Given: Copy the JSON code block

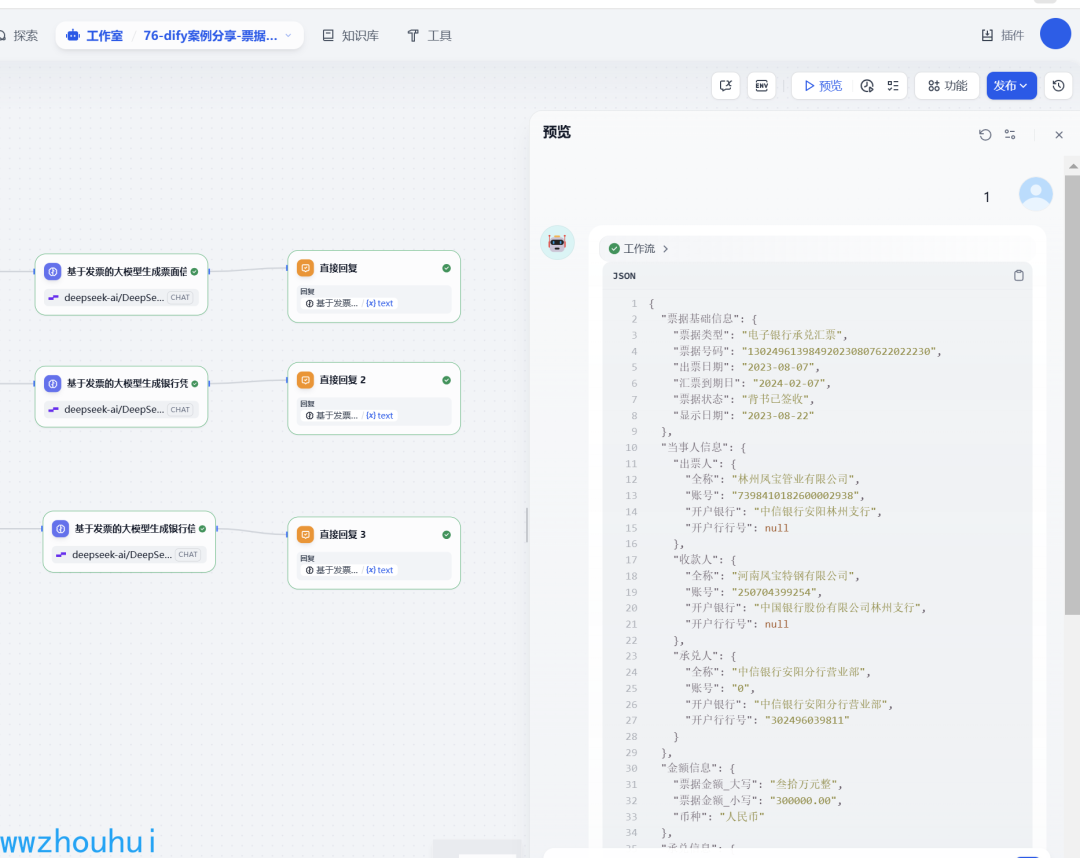Looking at the screenshot, I should tap(1019, 275).
